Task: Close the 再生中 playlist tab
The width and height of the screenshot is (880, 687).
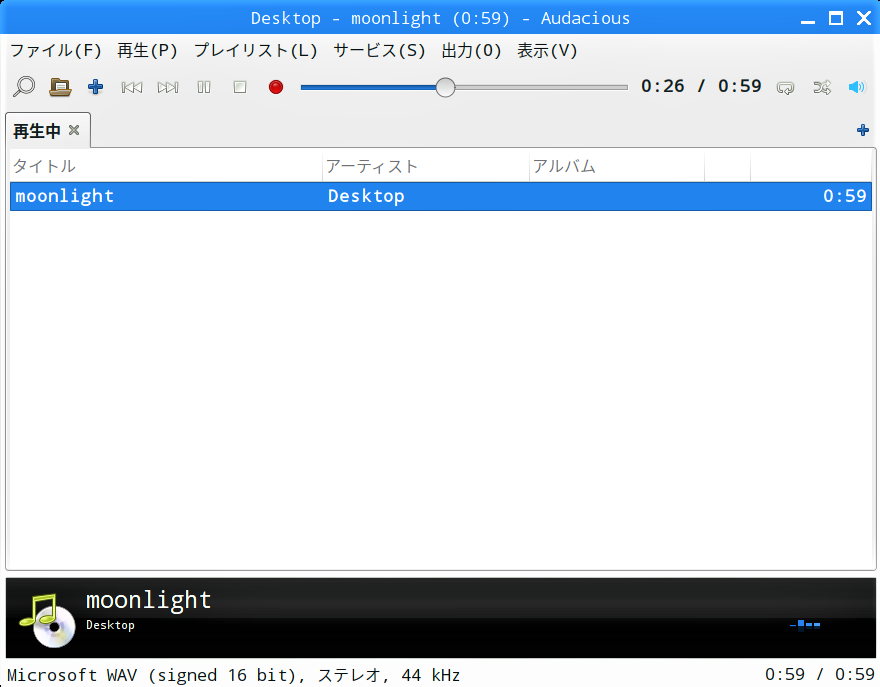Action: (x=74, y=130)
